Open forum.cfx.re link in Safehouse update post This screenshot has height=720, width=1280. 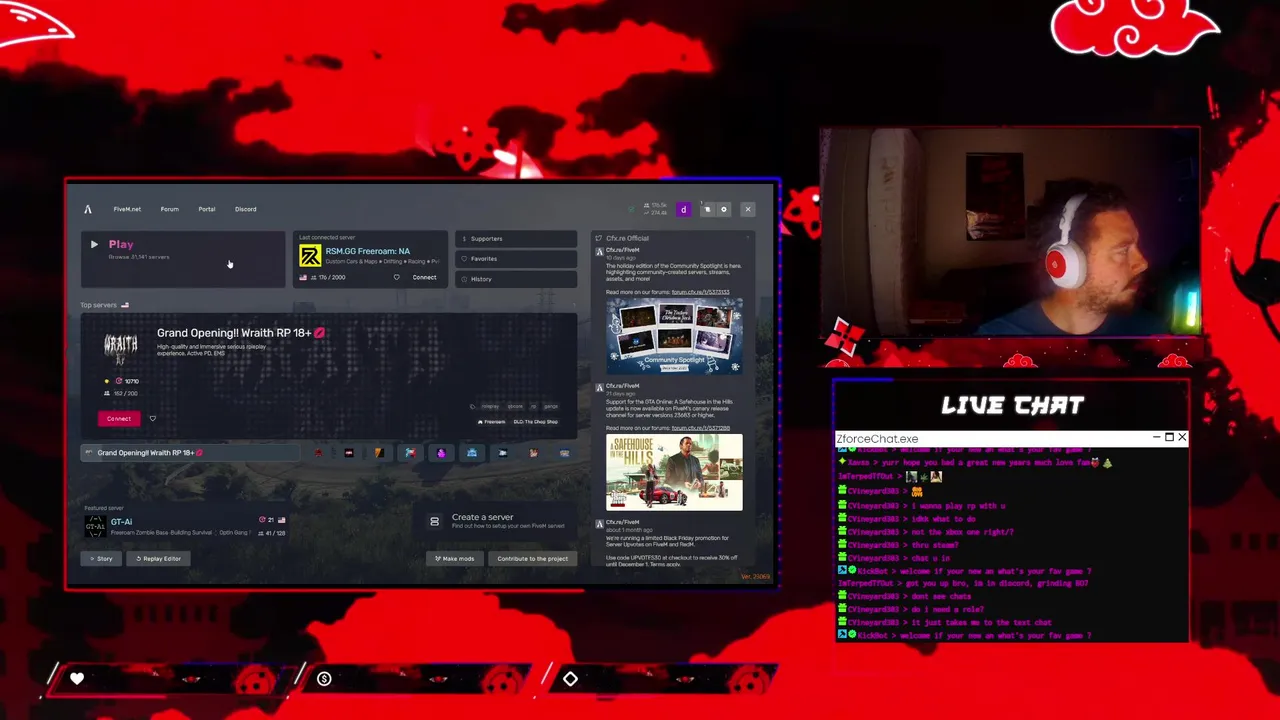(700, 428)
